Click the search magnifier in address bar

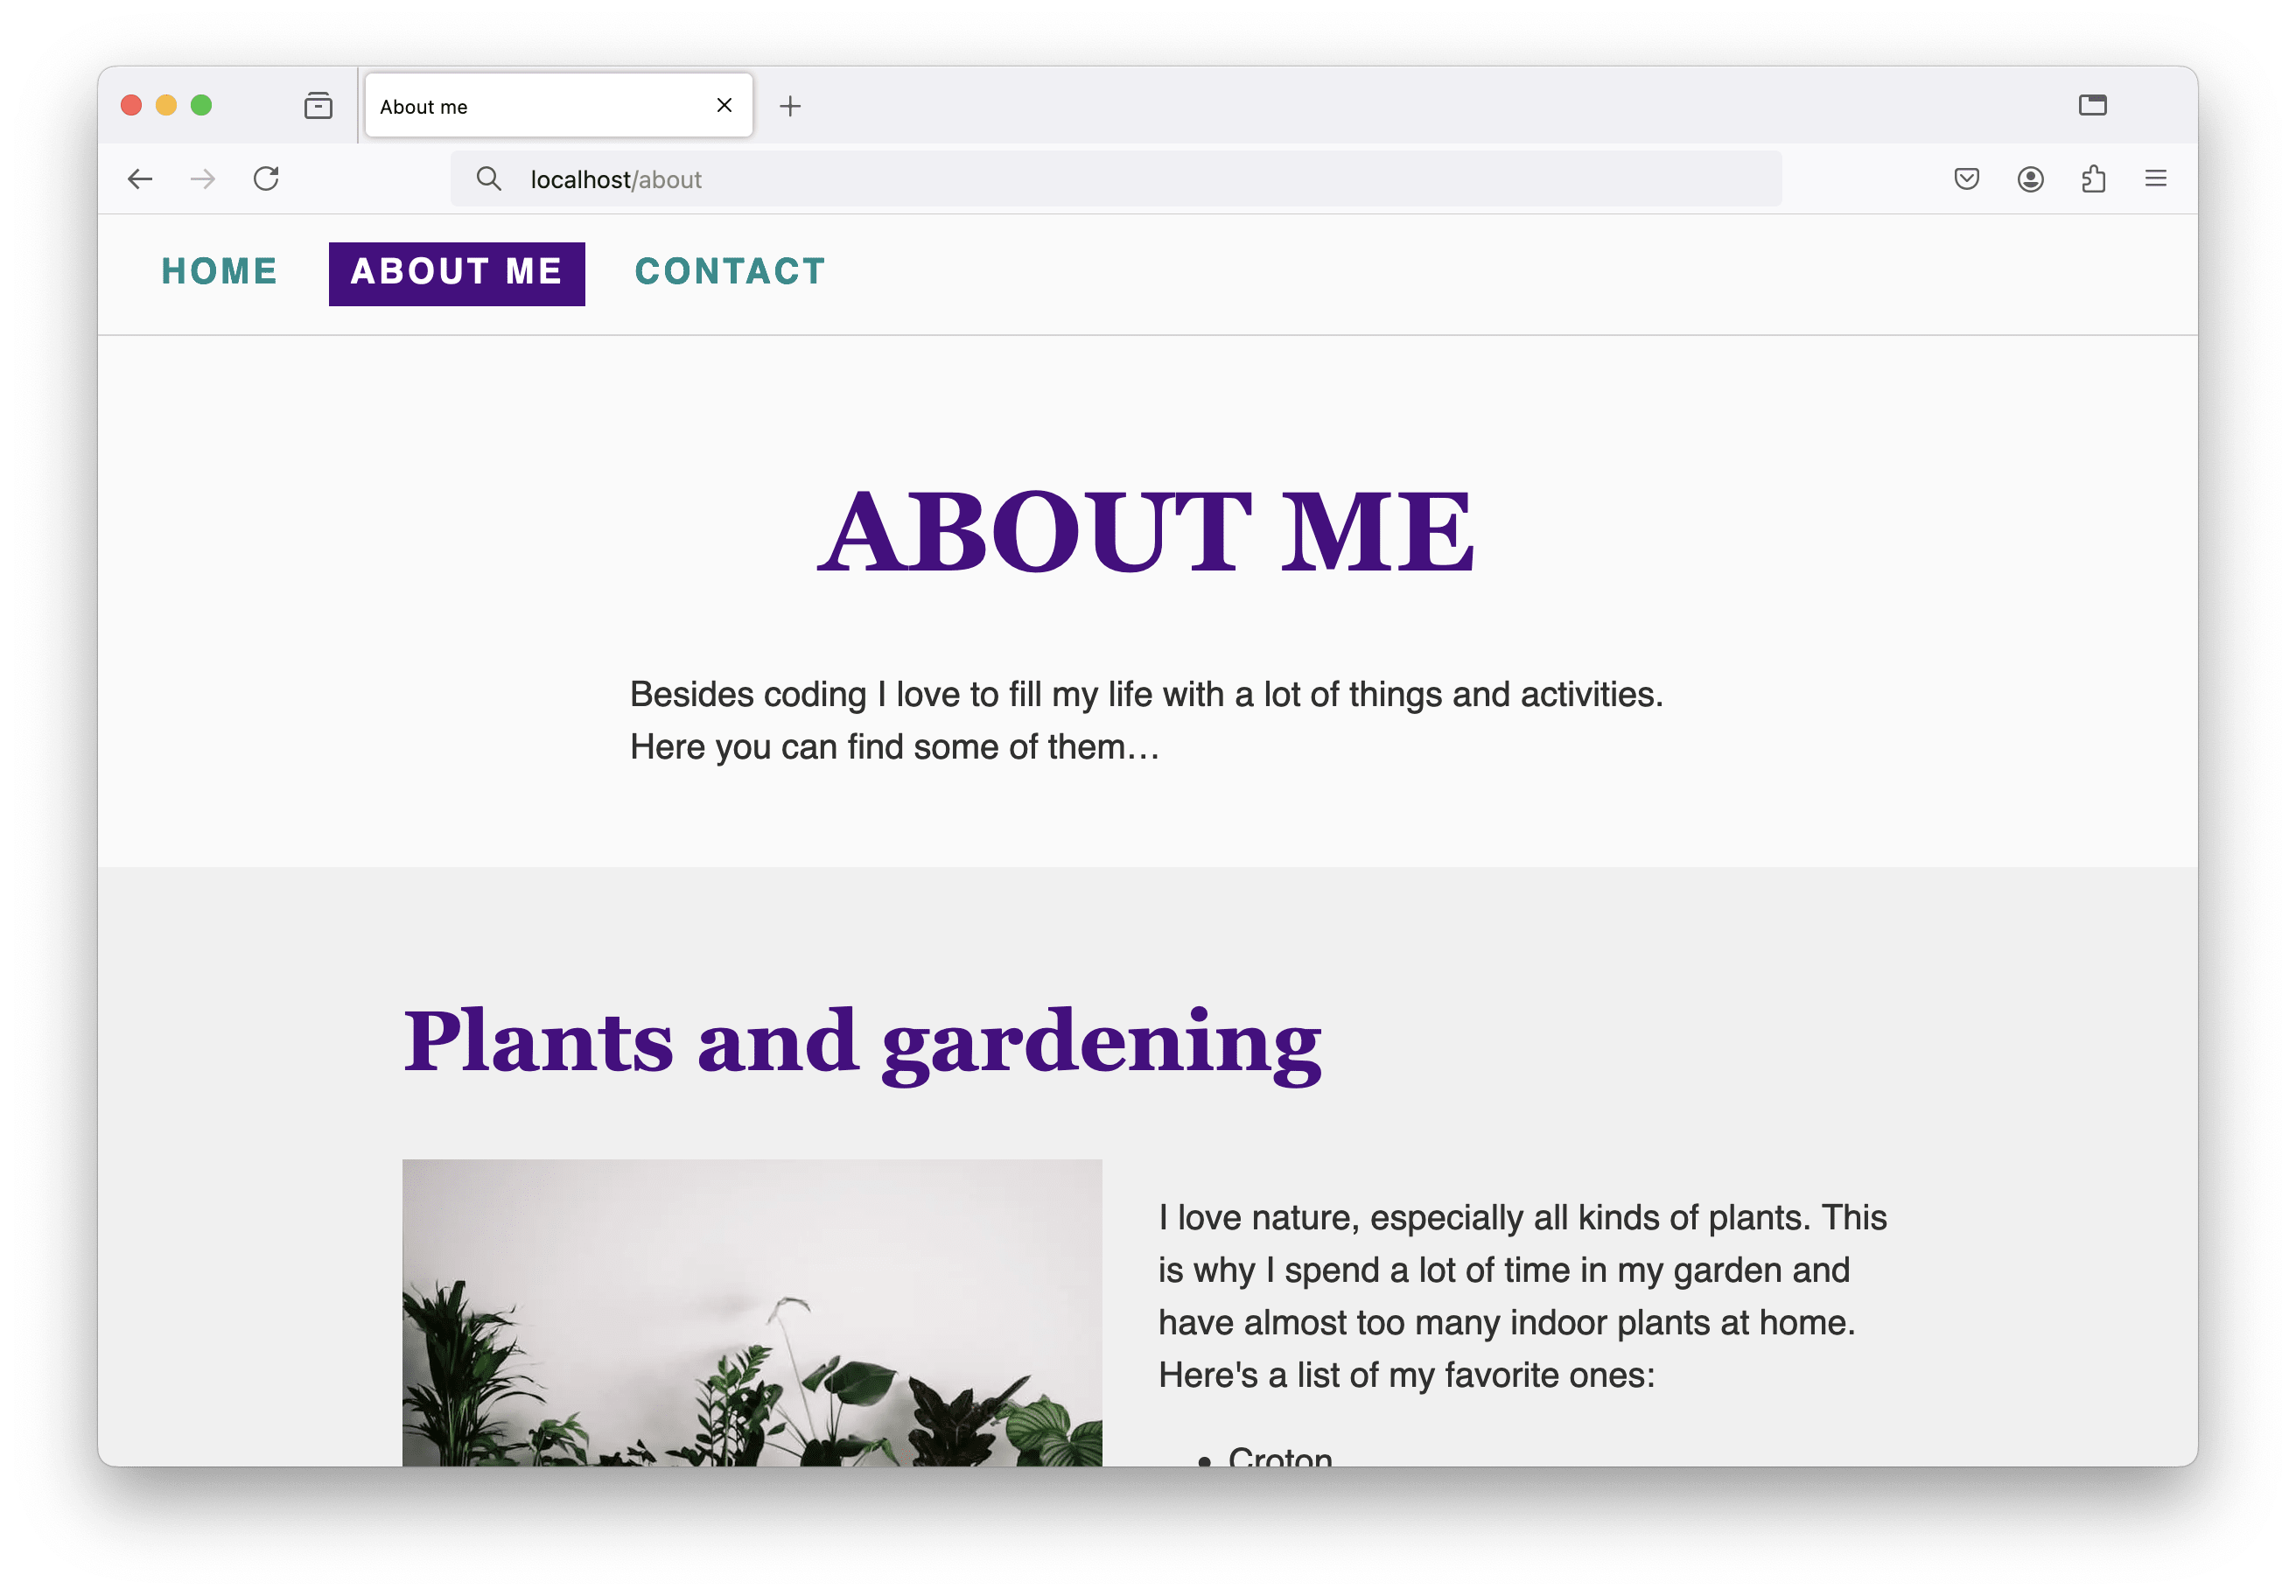491,179
